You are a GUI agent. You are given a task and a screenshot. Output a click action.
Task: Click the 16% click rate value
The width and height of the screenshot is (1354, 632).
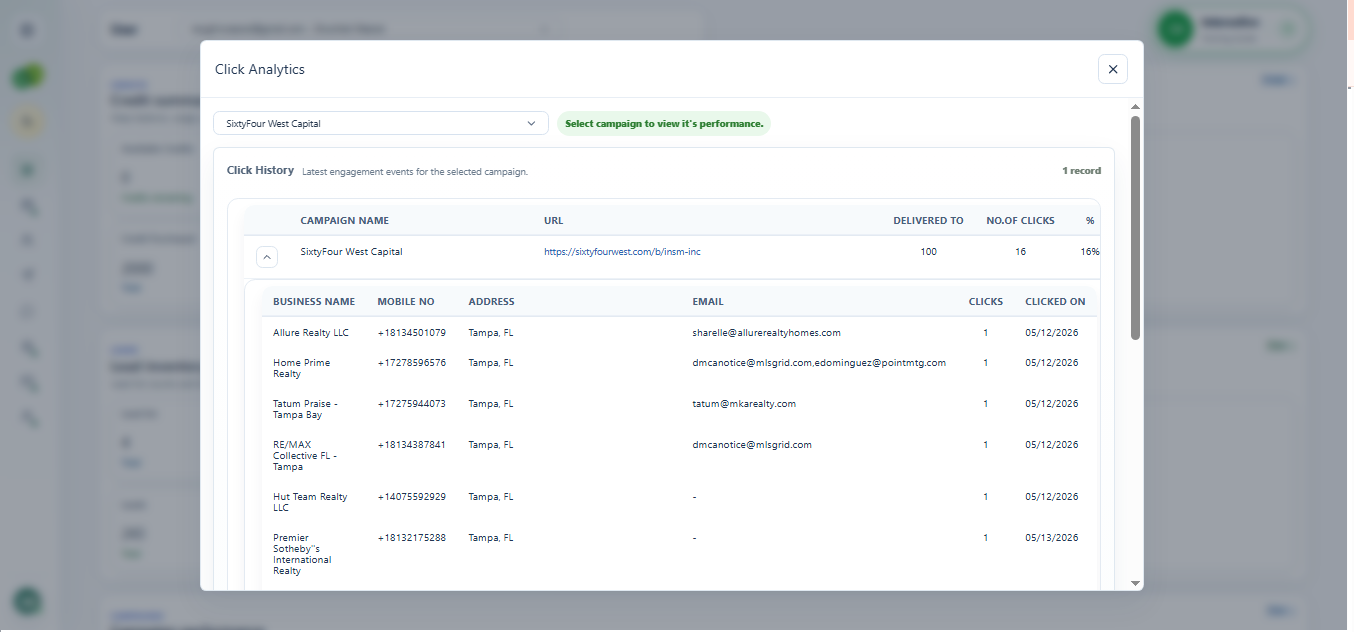coord(1090,252)
